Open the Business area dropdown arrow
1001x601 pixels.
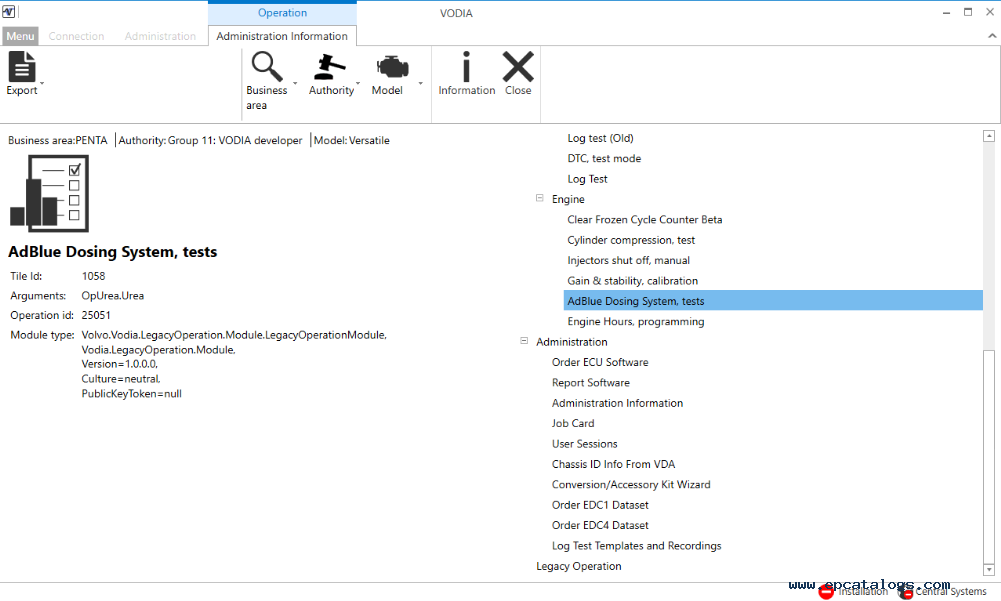coord(295,84)
